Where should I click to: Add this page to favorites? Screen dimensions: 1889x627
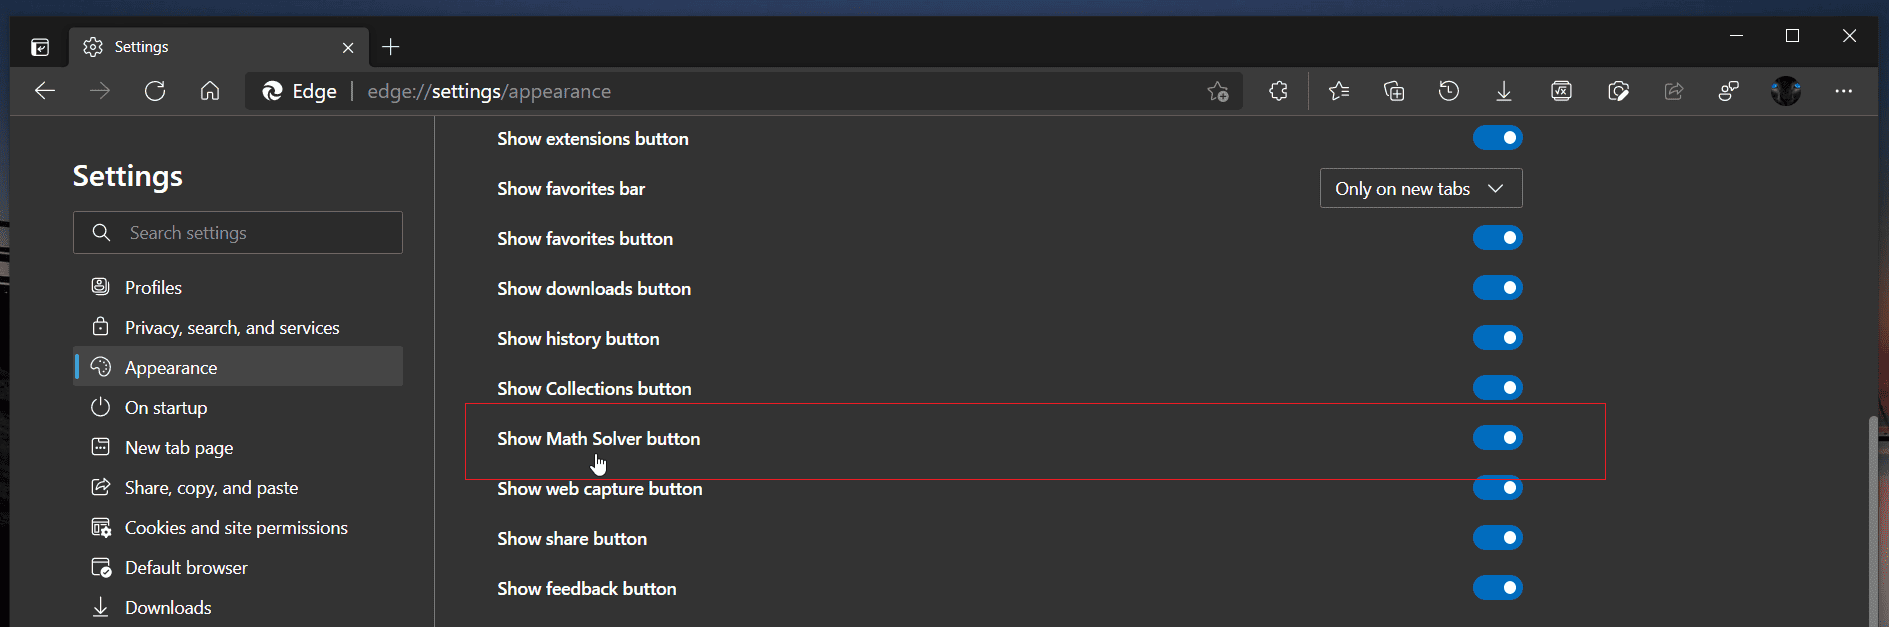(x=1217, y=91)
